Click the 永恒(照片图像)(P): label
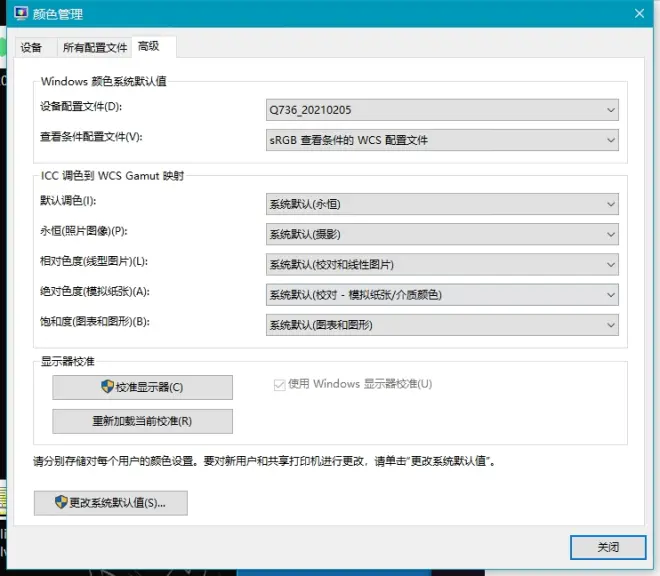Screen dimensions: 660x576 [x=84, y=231]
